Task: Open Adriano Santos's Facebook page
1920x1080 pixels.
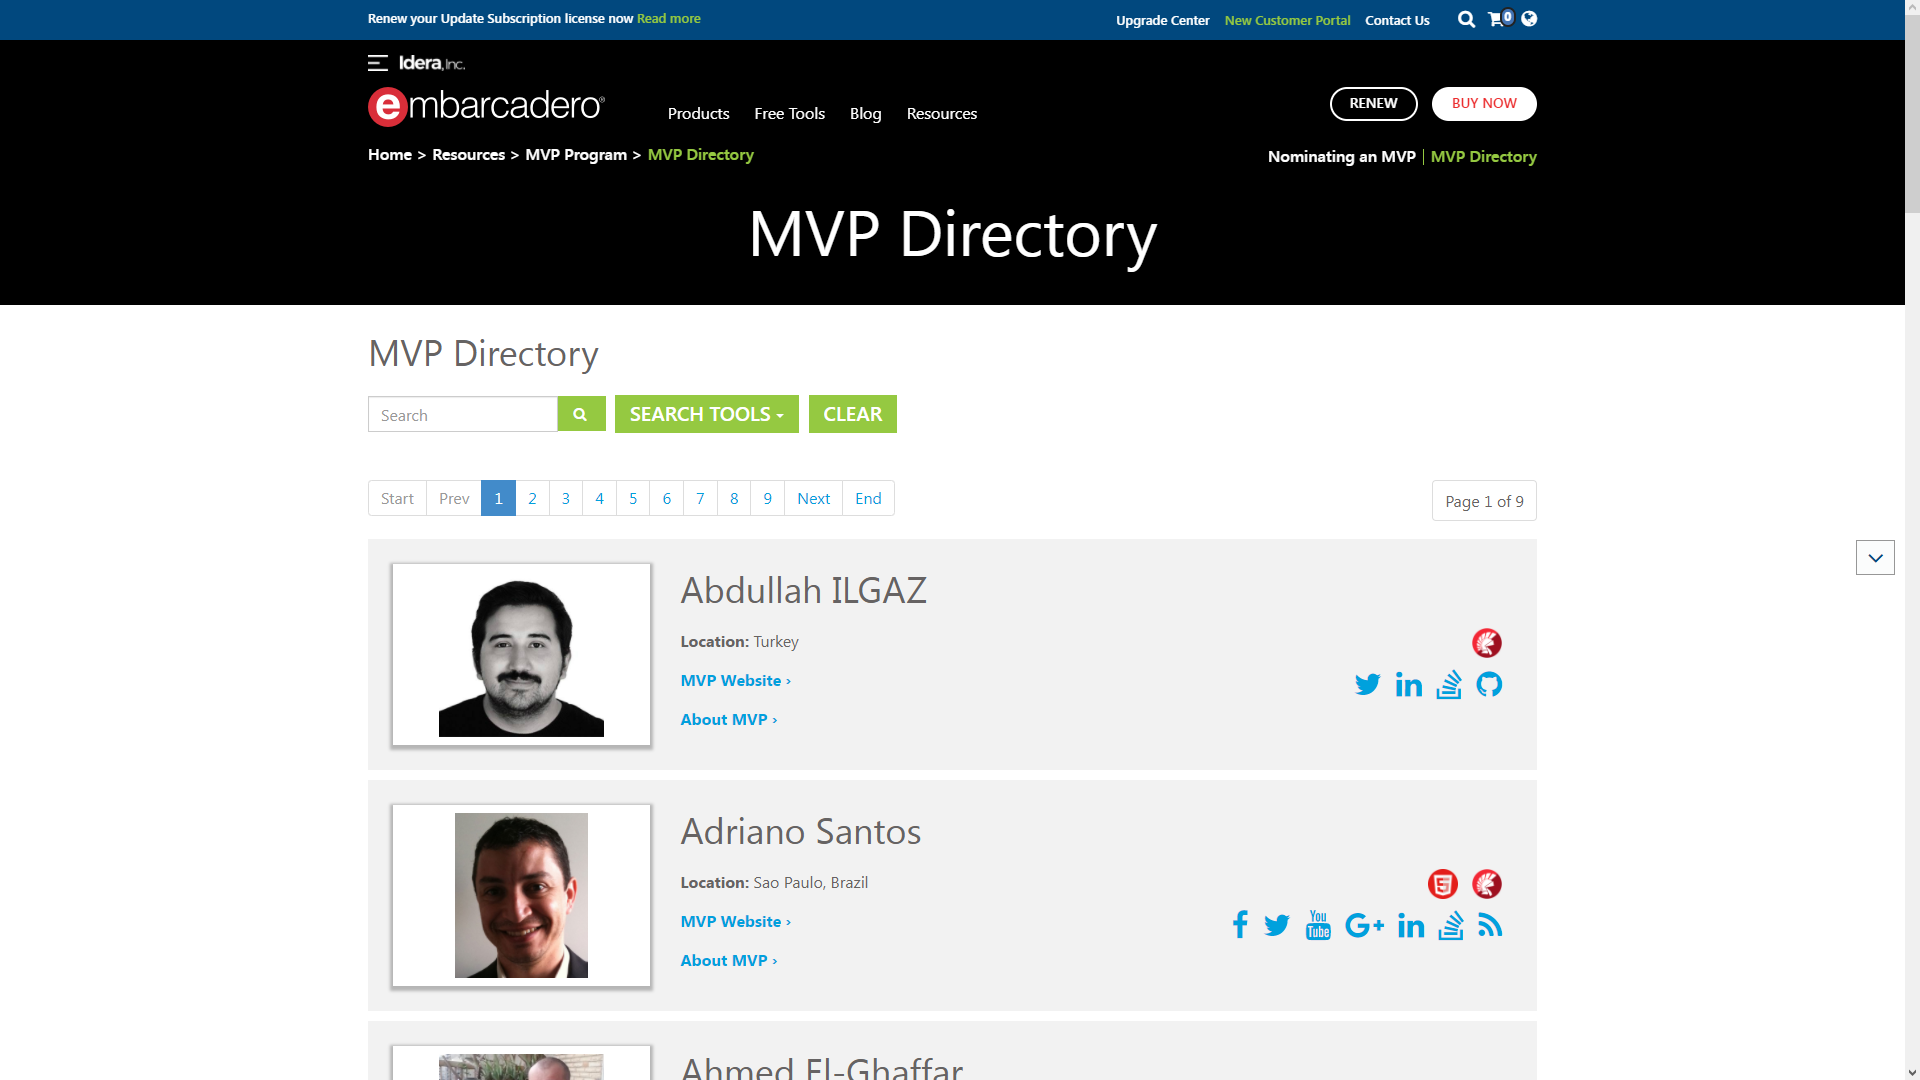Action: tap(1240, 925)
